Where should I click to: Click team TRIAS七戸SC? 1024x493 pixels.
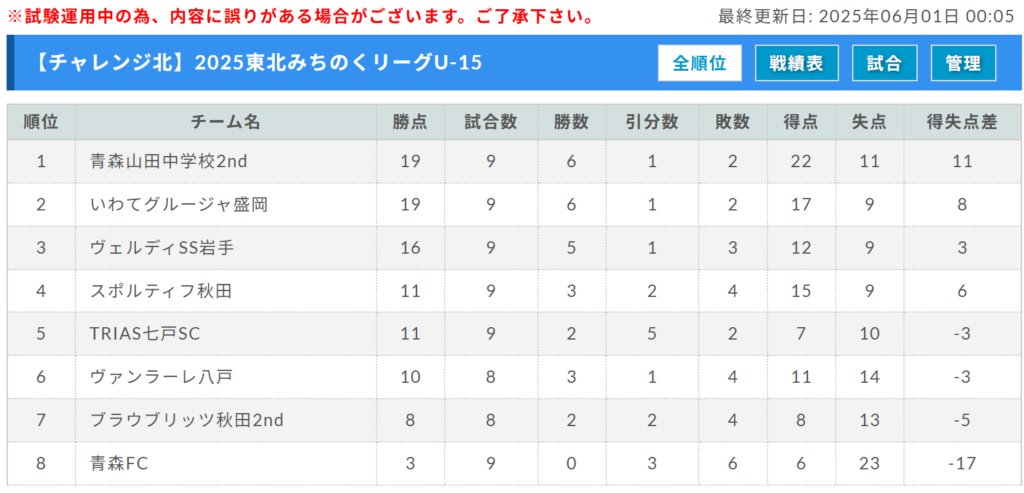[145, 334]
